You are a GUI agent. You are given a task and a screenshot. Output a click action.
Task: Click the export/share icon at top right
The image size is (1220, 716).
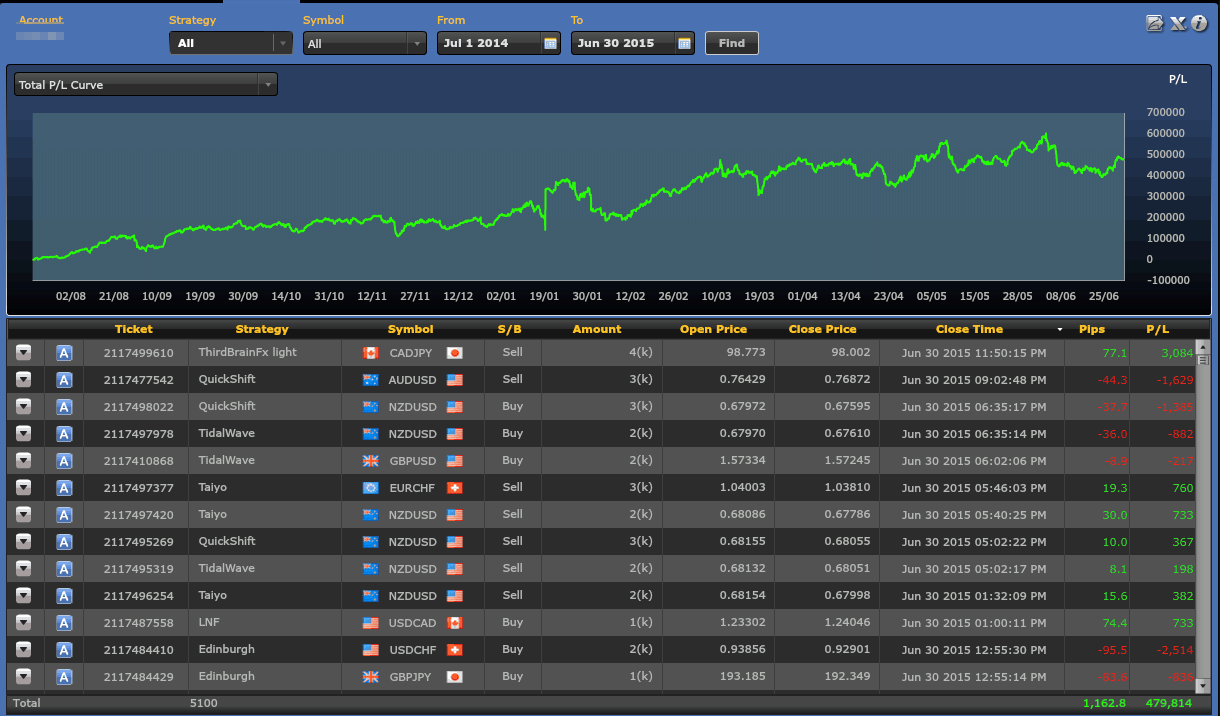click(1155, 24)
